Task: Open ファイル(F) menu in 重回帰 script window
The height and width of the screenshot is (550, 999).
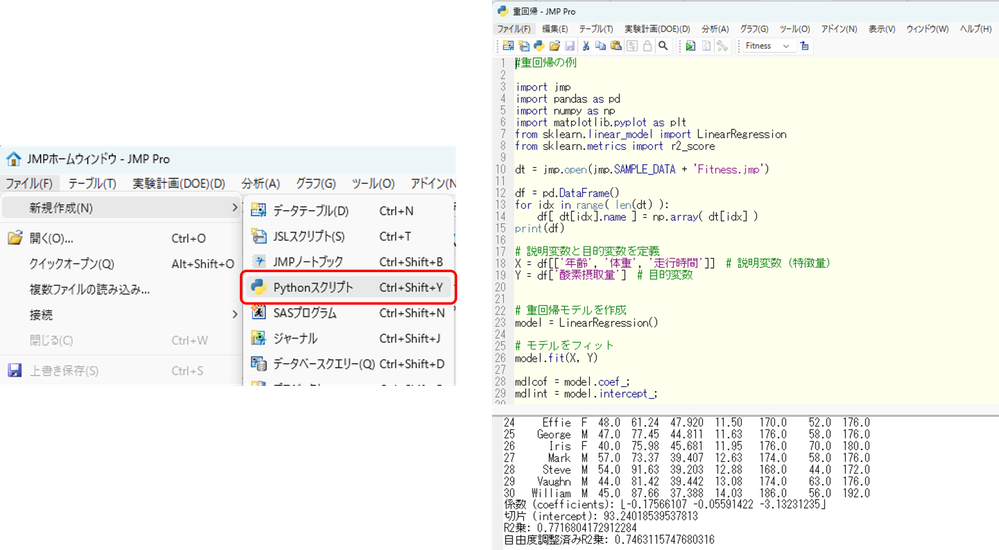Action: coord(514,29)
